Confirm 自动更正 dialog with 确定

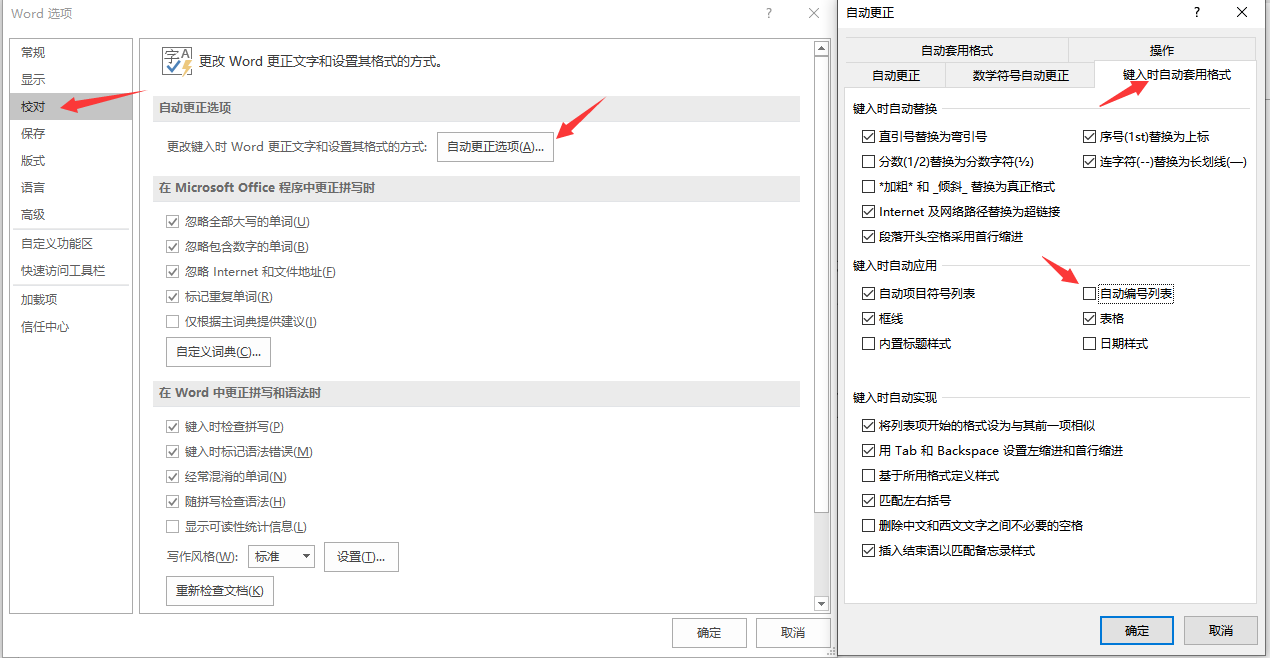click(1137, 630)
